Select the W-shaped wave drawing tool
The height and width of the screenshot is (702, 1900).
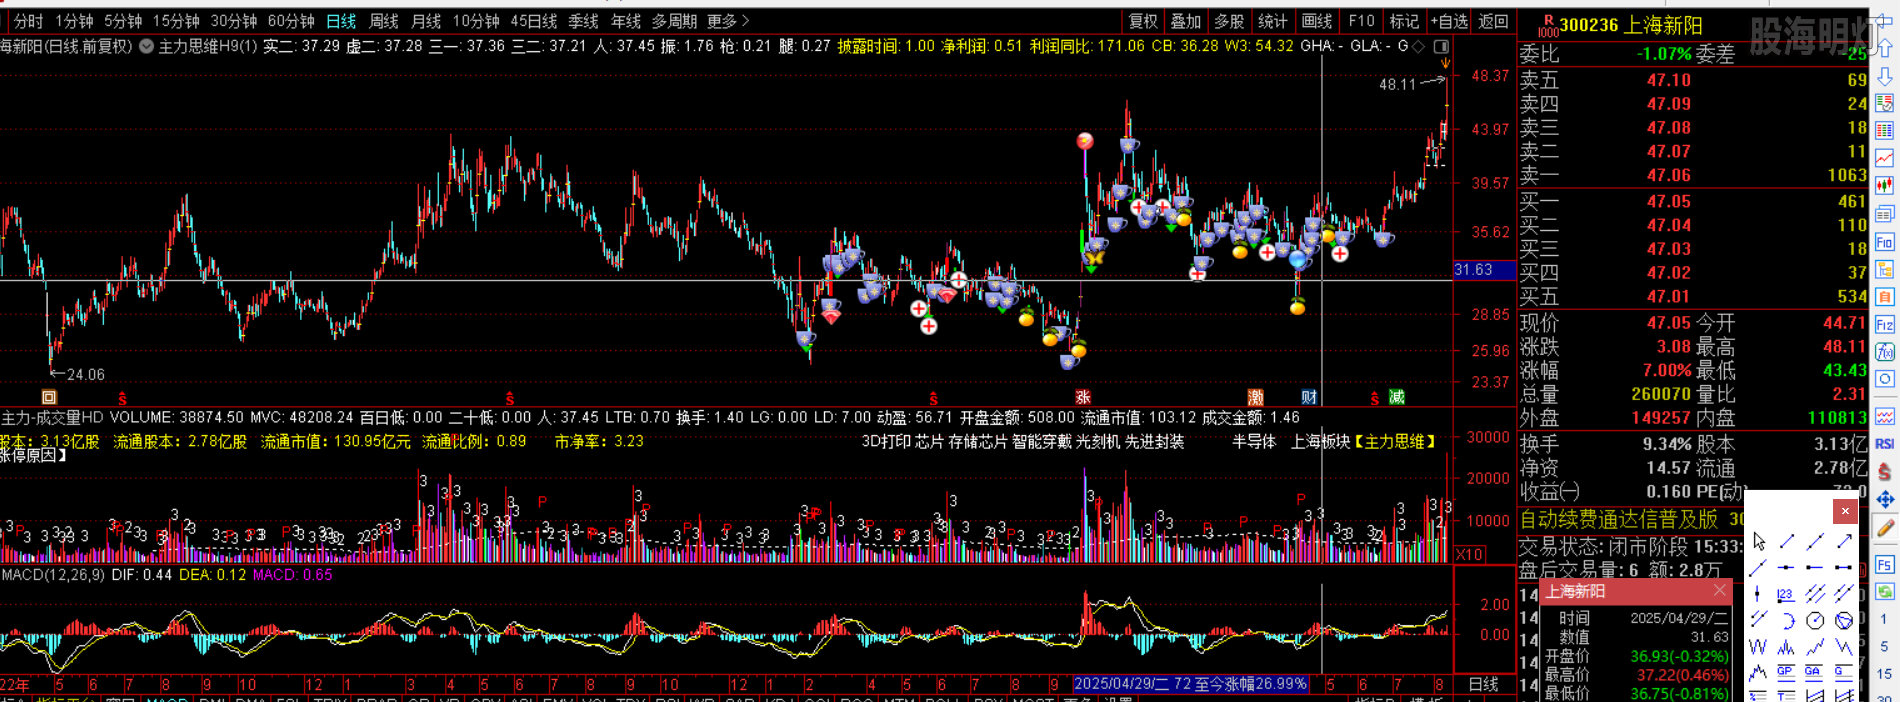[x=1759, y=647]
